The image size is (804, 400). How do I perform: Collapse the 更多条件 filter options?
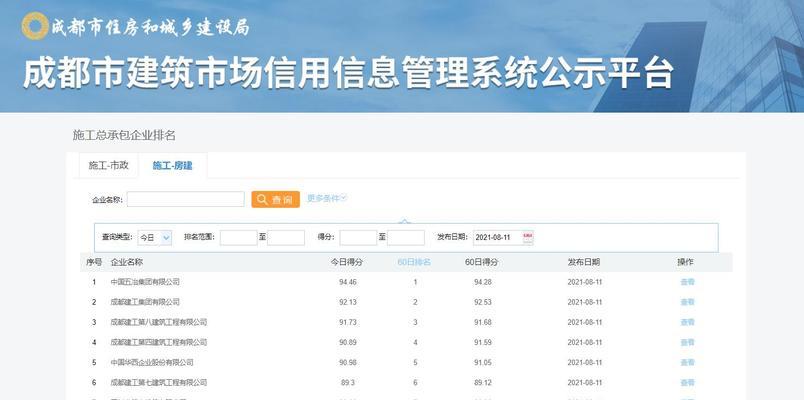pos(327,198)
